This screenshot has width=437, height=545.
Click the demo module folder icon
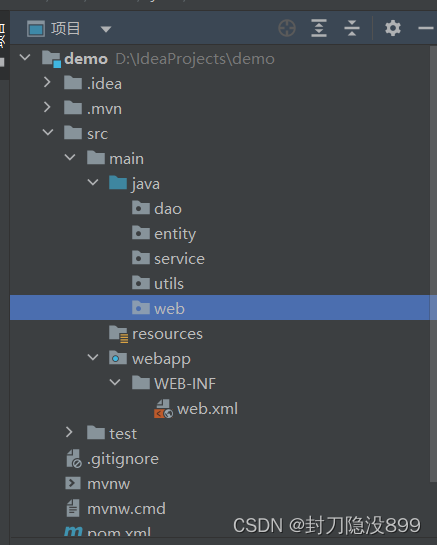point(51,59)
